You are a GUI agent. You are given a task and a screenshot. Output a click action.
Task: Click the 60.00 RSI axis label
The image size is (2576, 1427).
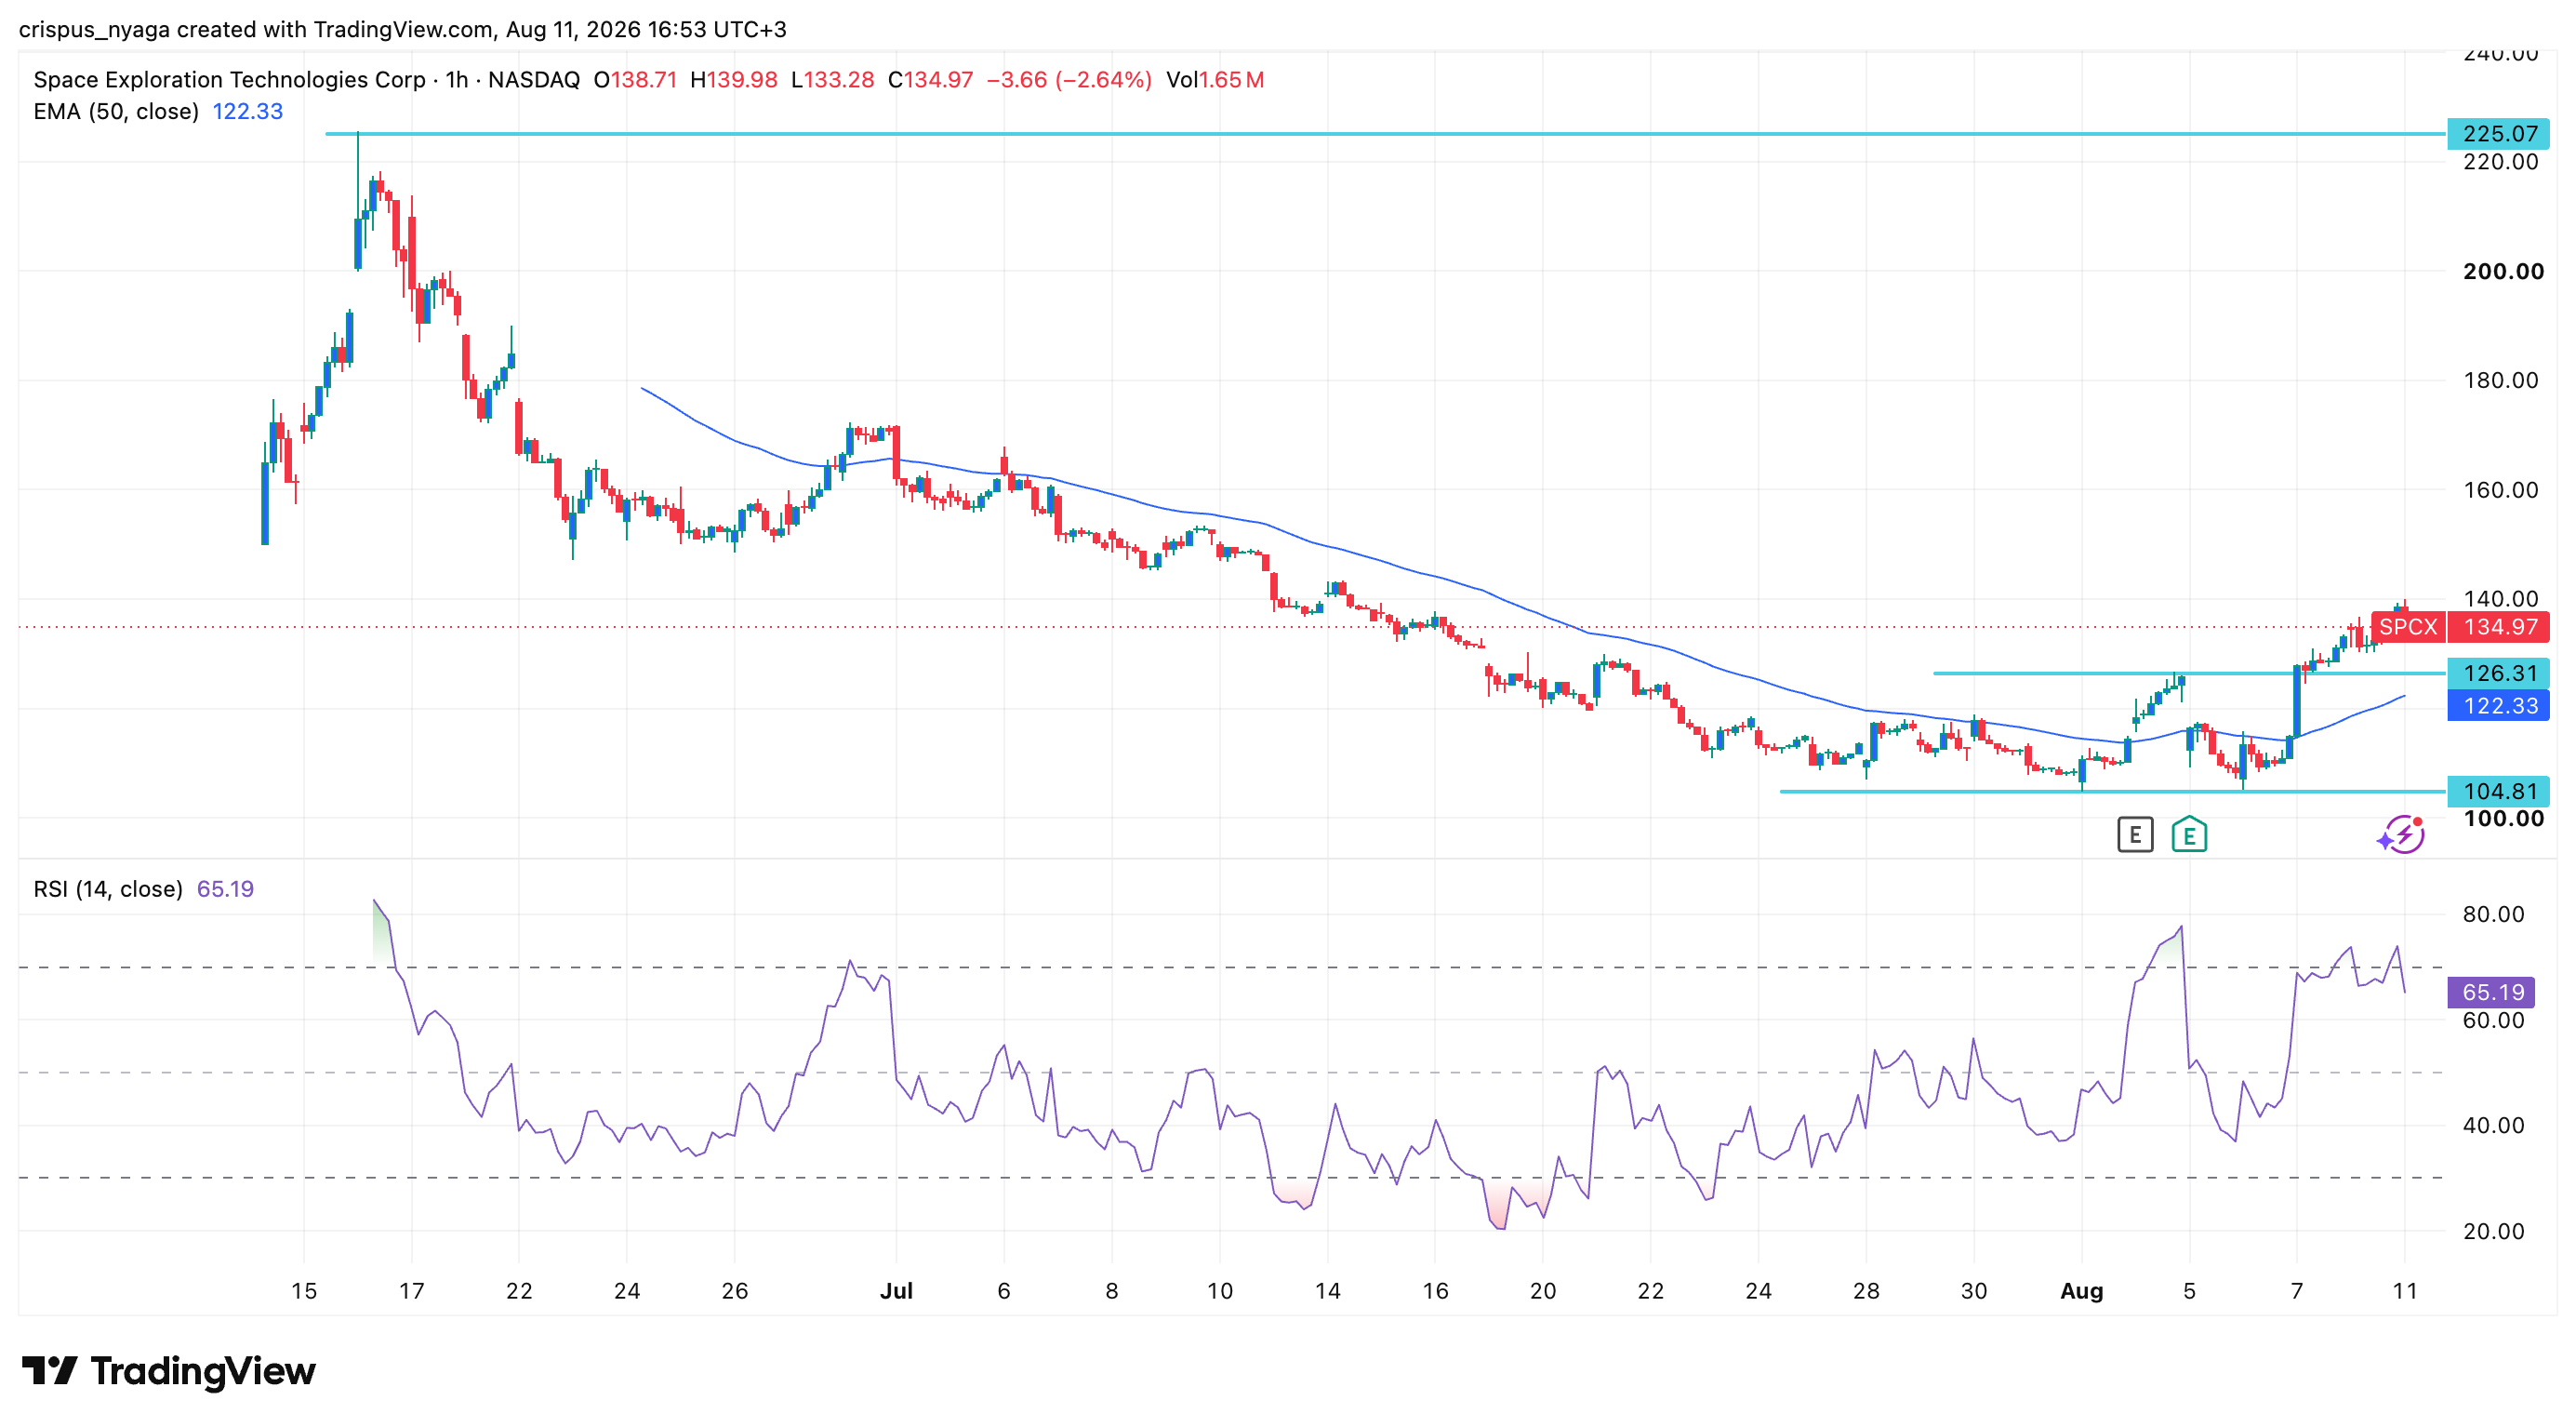click(2493, 1020)
